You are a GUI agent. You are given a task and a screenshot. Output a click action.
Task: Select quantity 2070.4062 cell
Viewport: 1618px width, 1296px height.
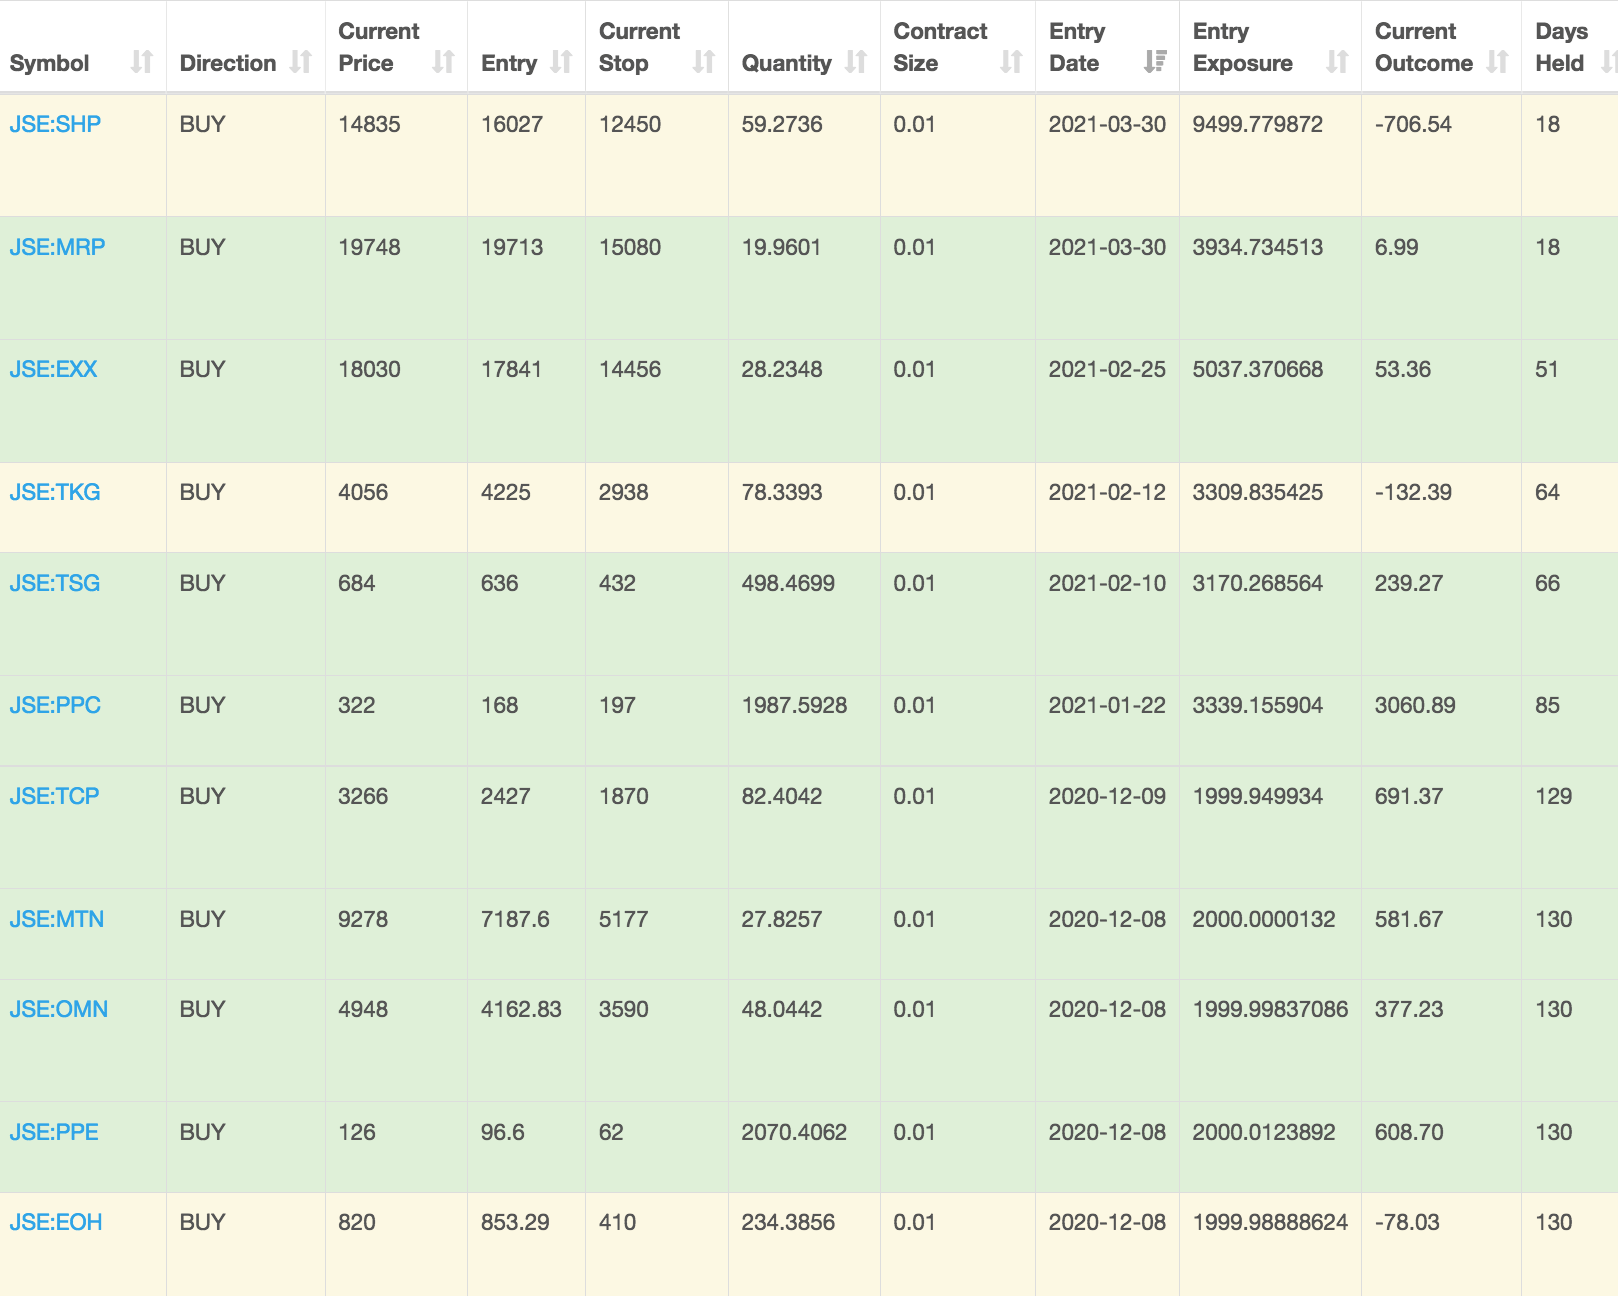coord(794,1132)
